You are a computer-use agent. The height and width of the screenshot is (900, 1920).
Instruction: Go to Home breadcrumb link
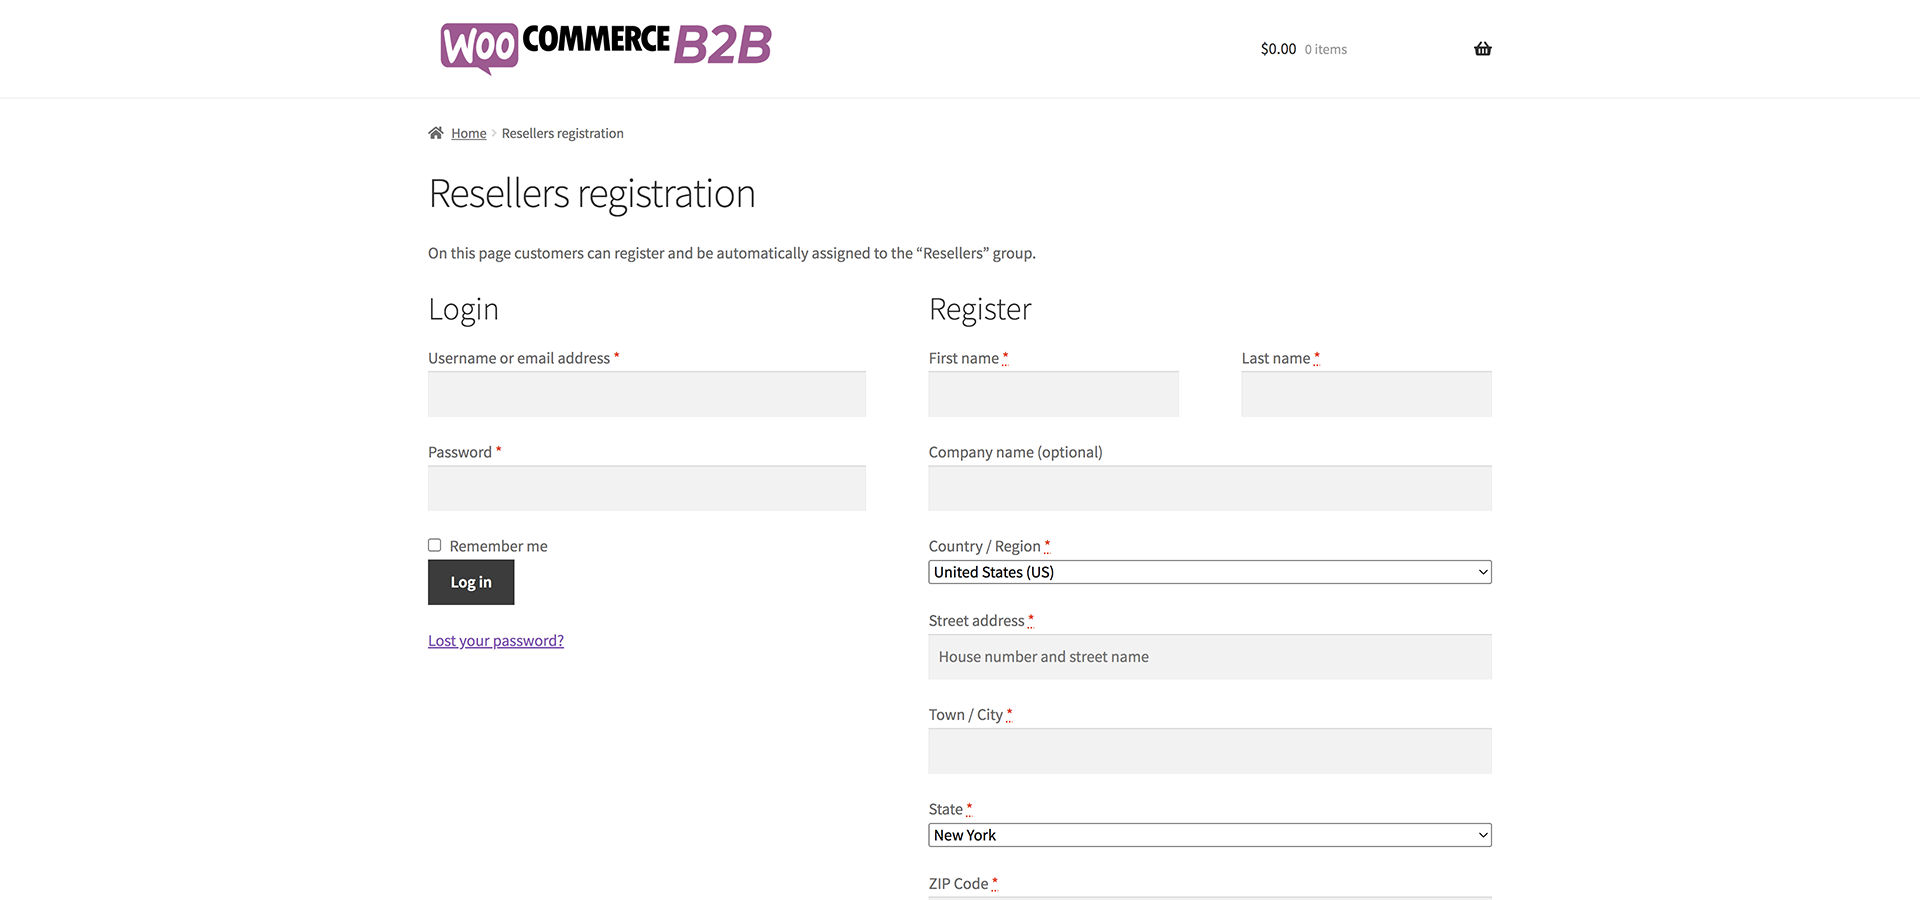point(468,134)
